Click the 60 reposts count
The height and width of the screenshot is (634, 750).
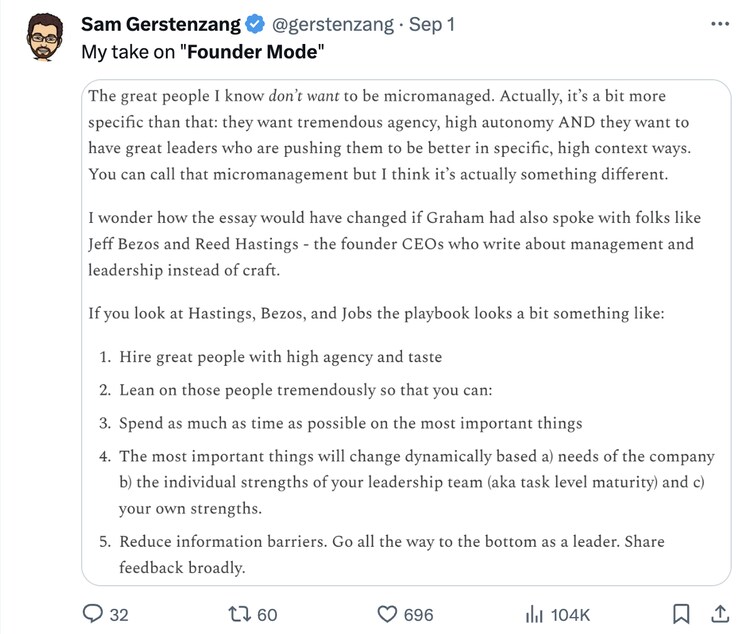pyautogui.click(x=267, y=615)
